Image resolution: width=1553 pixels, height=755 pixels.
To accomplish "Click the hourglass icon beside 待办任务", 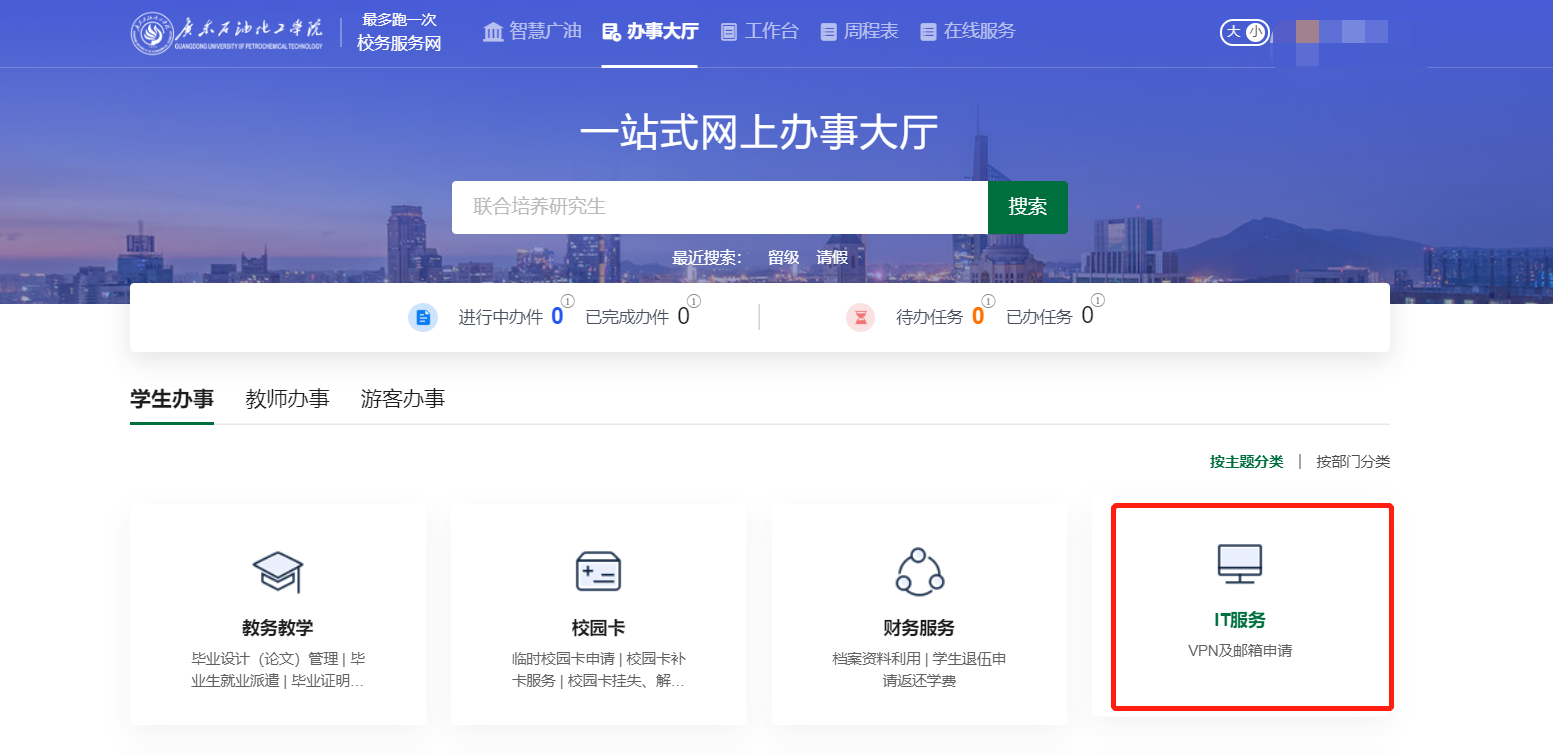I will click(x=860, y=318).
